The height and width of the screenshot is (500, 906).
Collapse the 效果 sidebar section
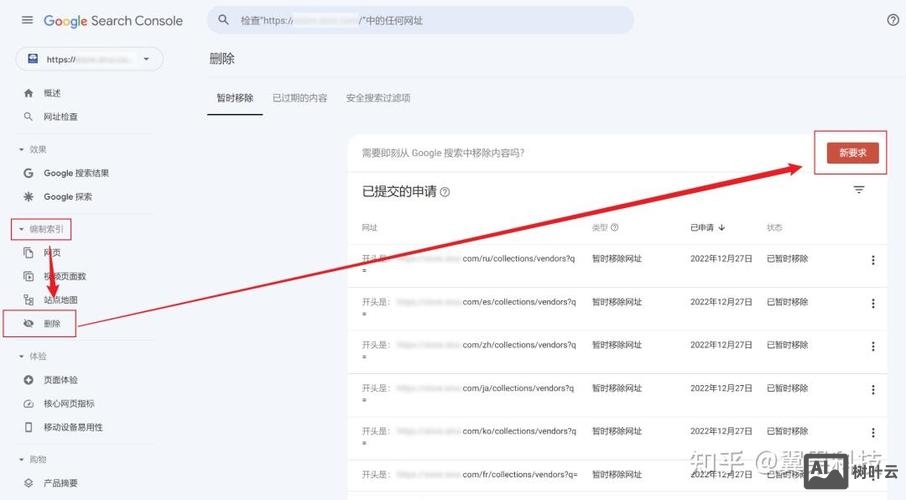pos(21,149)
